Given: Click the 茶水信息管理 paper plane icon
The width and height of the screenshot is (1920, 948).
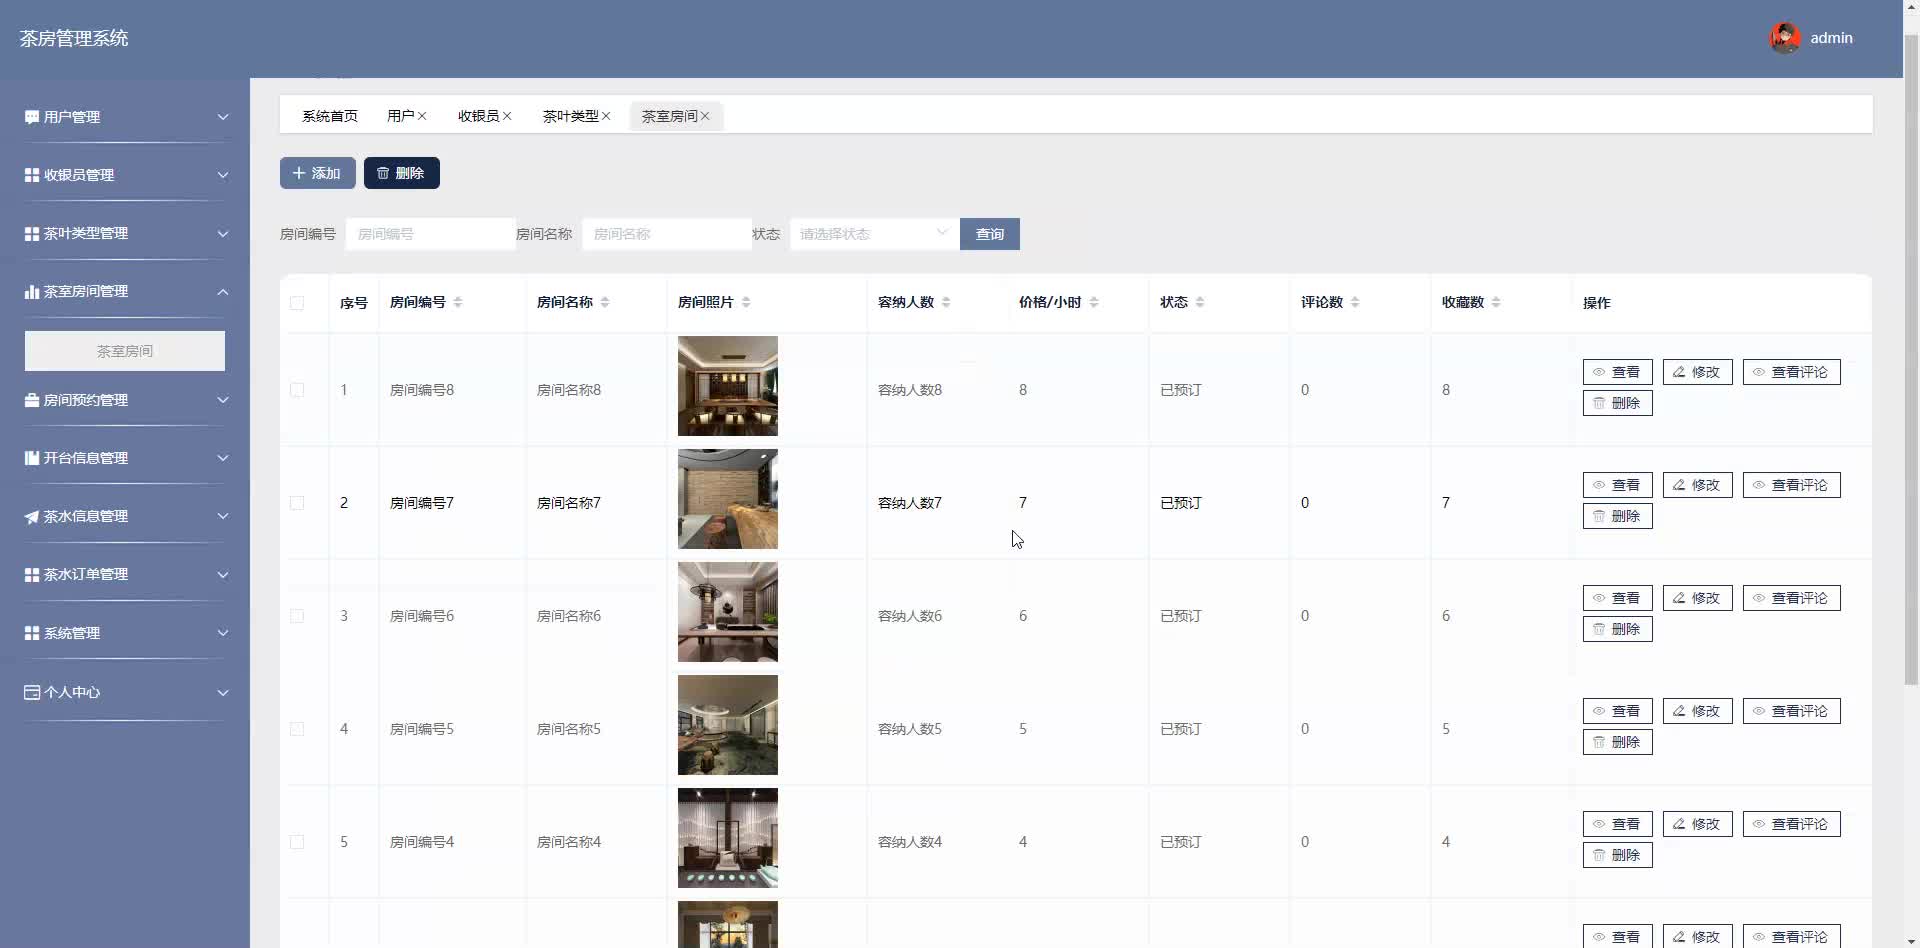Looking at the screenshot, I should point(32,516).
